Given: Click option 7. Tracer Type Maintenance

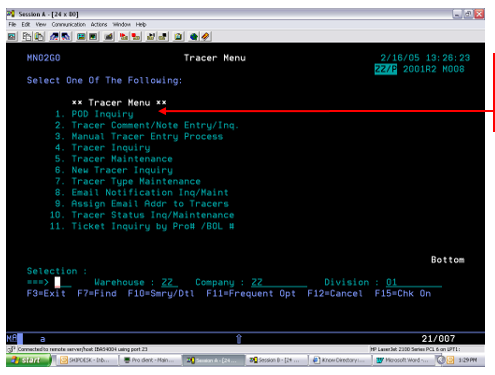Looking at the screenshot, I should click(x=128, y=181).
